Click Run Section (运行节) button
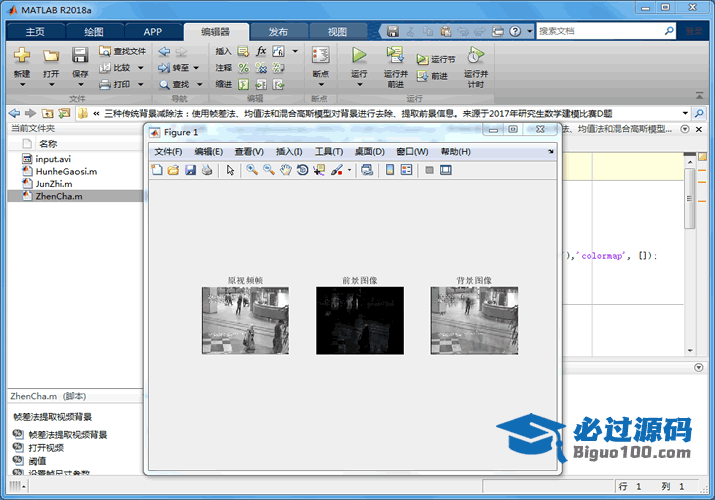Viewport: 715px width, 500px height. tap(435, 59)
